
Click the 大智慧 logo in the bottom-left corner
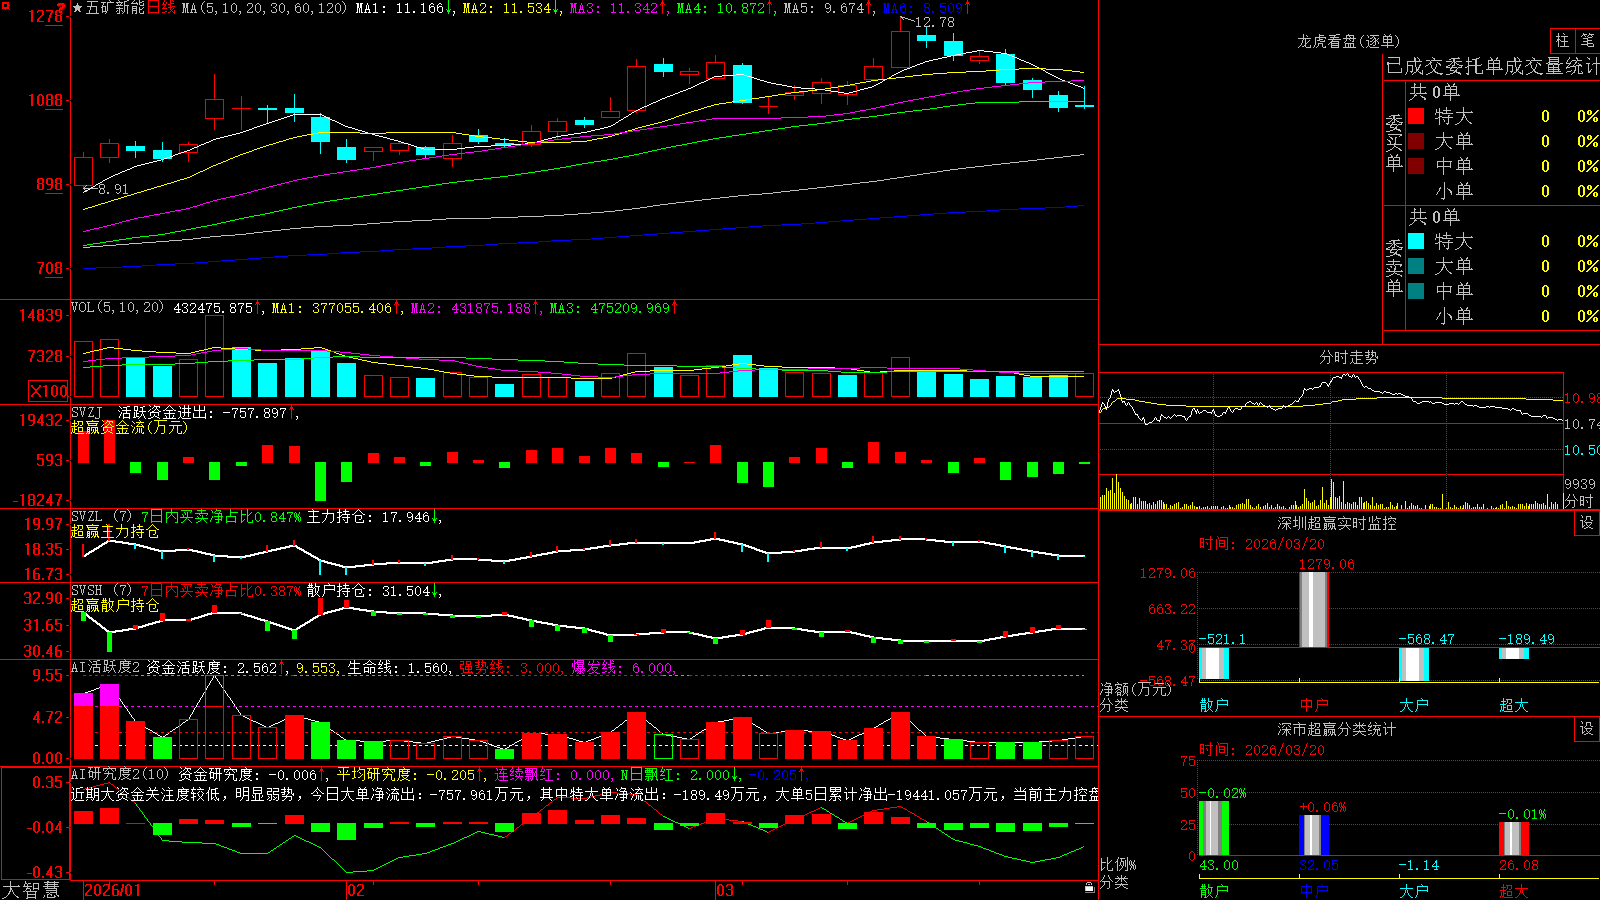coord(31,890)
